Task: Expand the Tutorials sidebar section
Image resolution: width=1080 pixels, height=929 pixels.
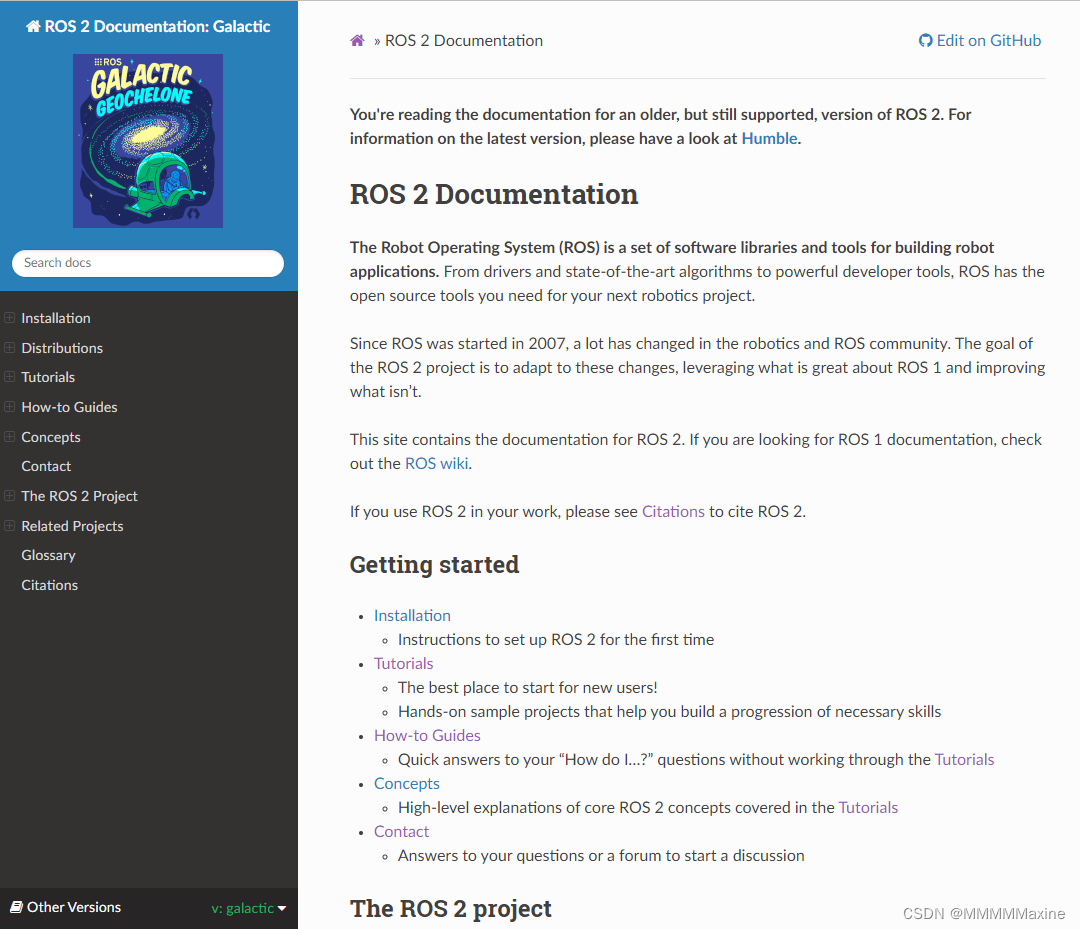Action: (x=10, y=377)
